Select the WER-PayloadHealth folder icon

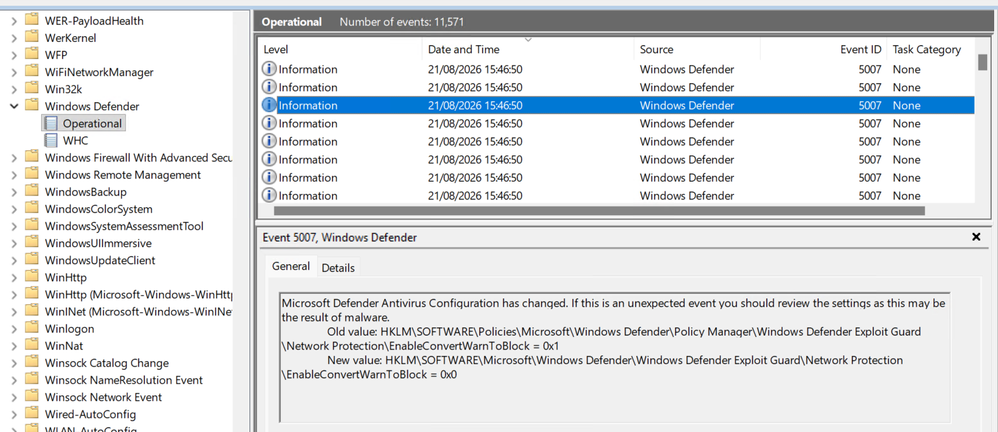31,20
